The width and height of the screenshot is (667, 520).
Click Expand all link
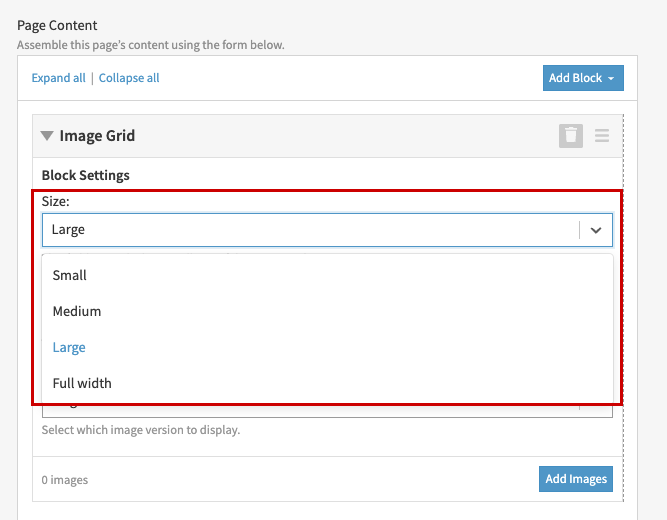coord(58,78)
